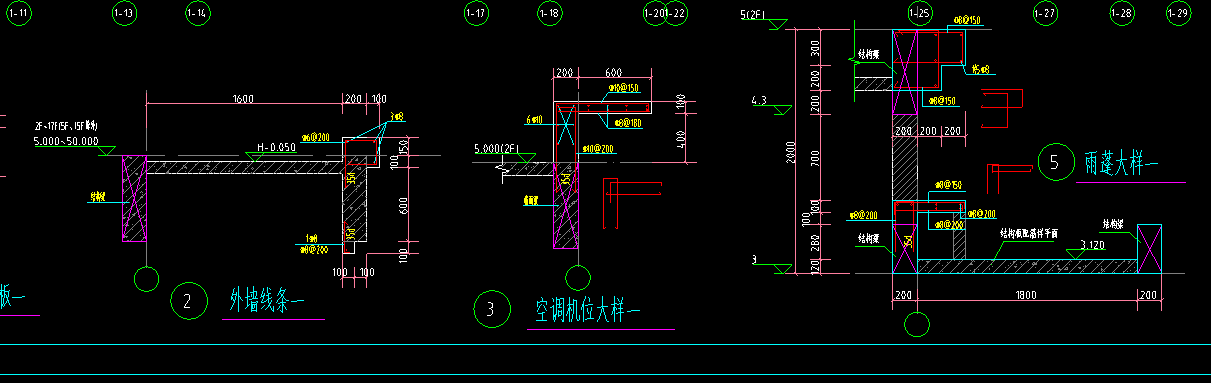Image resolution: width=1211 pixels, height=383 pixels.
Task: Click the empty grid circle below detail 5
Action: tap(917, 325)
